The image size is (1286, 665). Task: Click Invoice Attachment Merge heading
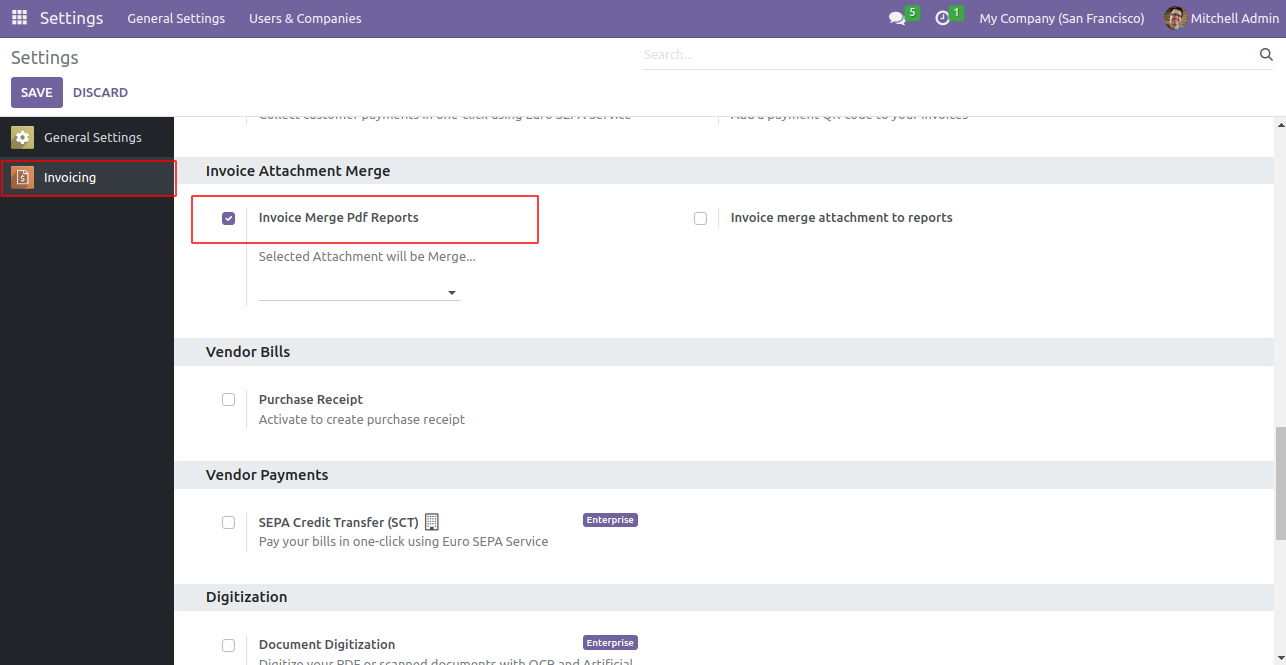click(x=298, y=171)
